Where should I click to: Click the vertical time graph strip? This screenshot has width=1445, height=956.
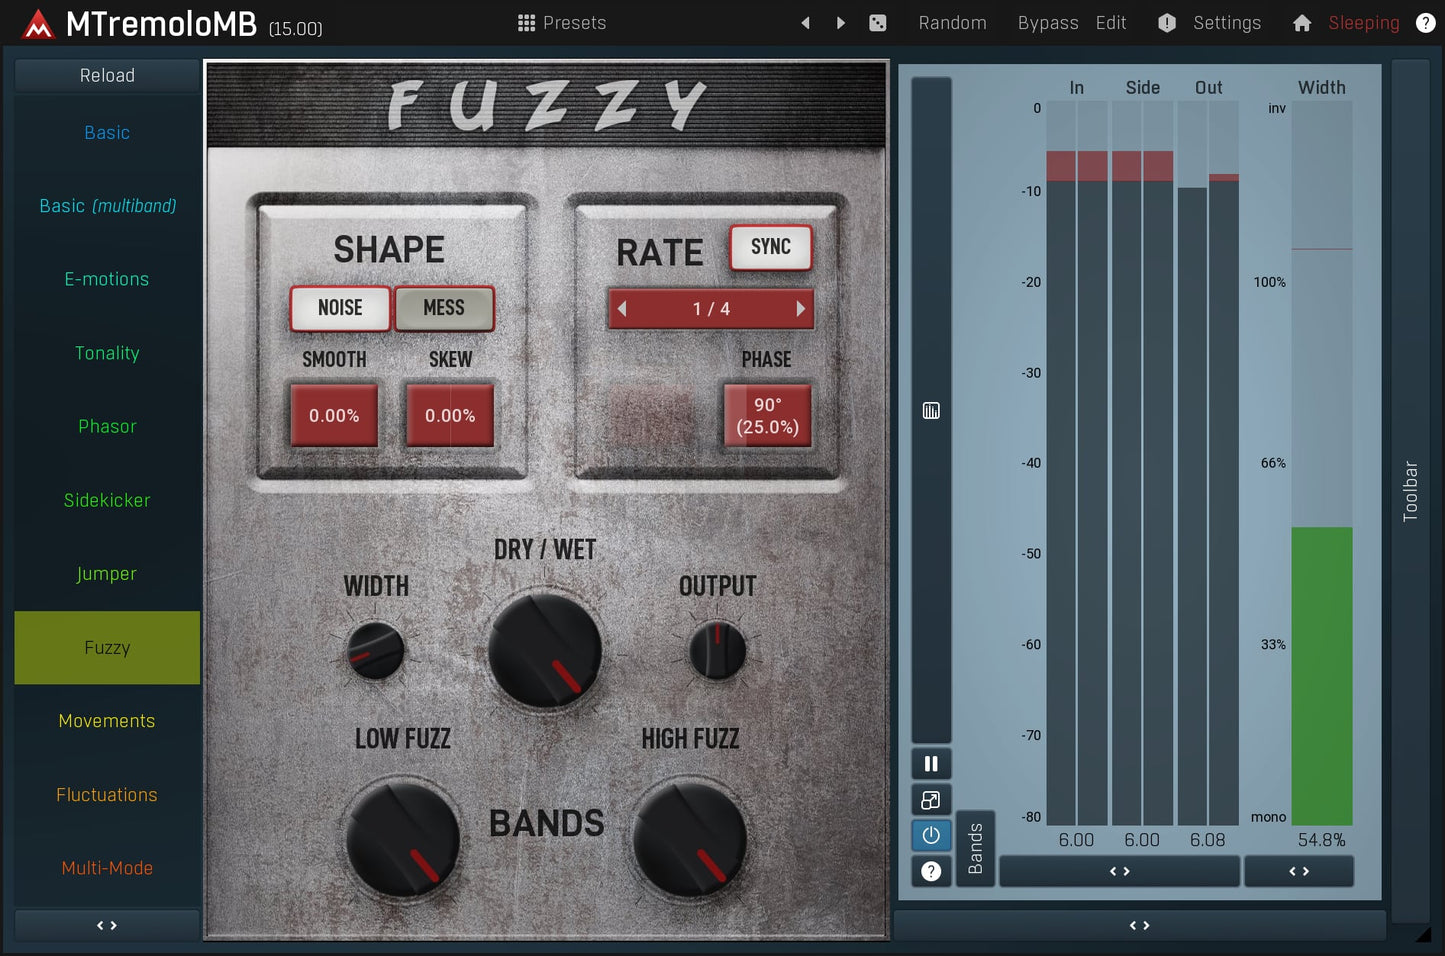(x=931, y=410)
